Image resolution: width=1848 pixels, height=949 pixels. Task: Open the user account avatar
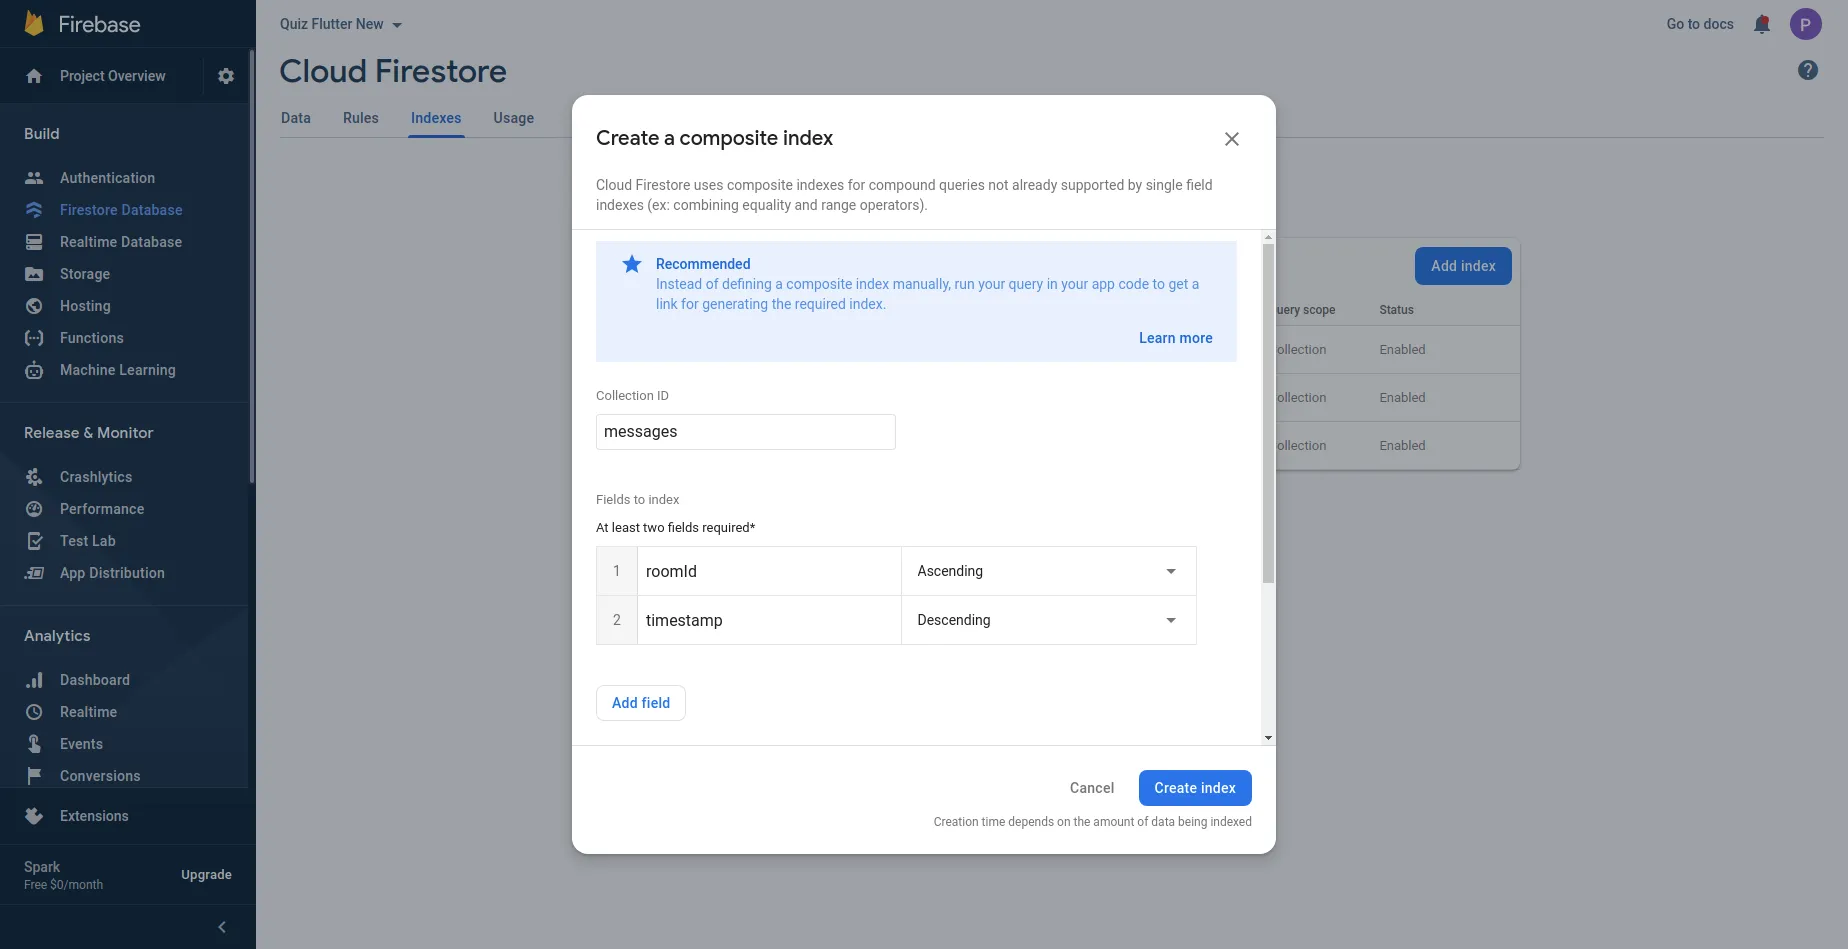pos(1805,24)
